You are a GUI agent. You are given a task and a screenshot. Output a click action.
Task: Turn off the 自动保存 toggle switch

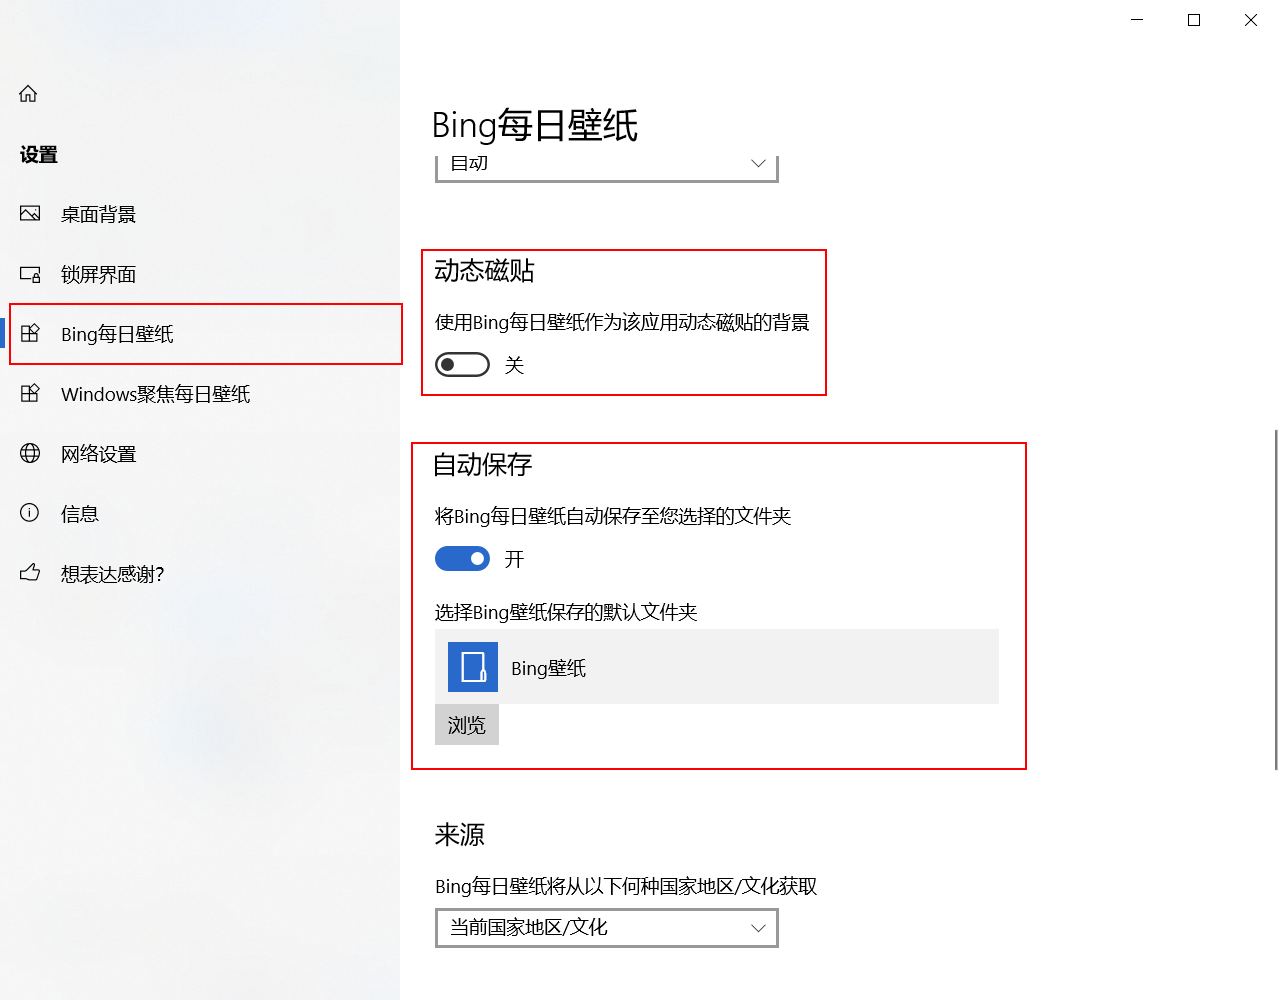tap(462, 559)
